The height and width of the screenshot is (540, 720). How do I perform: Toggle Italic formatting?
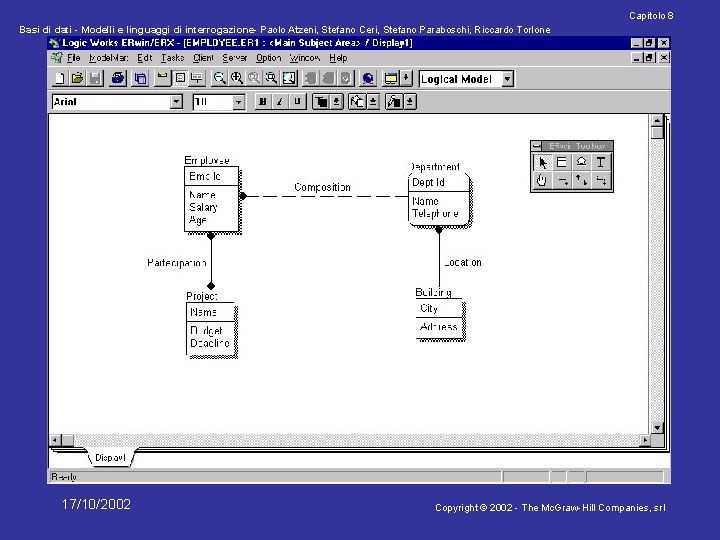(280, 102)
